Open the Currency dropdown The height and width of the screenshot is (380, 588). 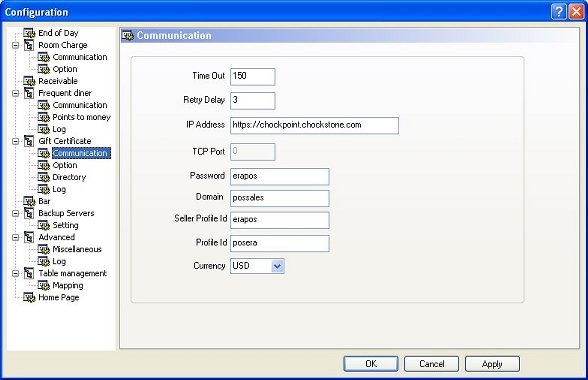(277, 266)
